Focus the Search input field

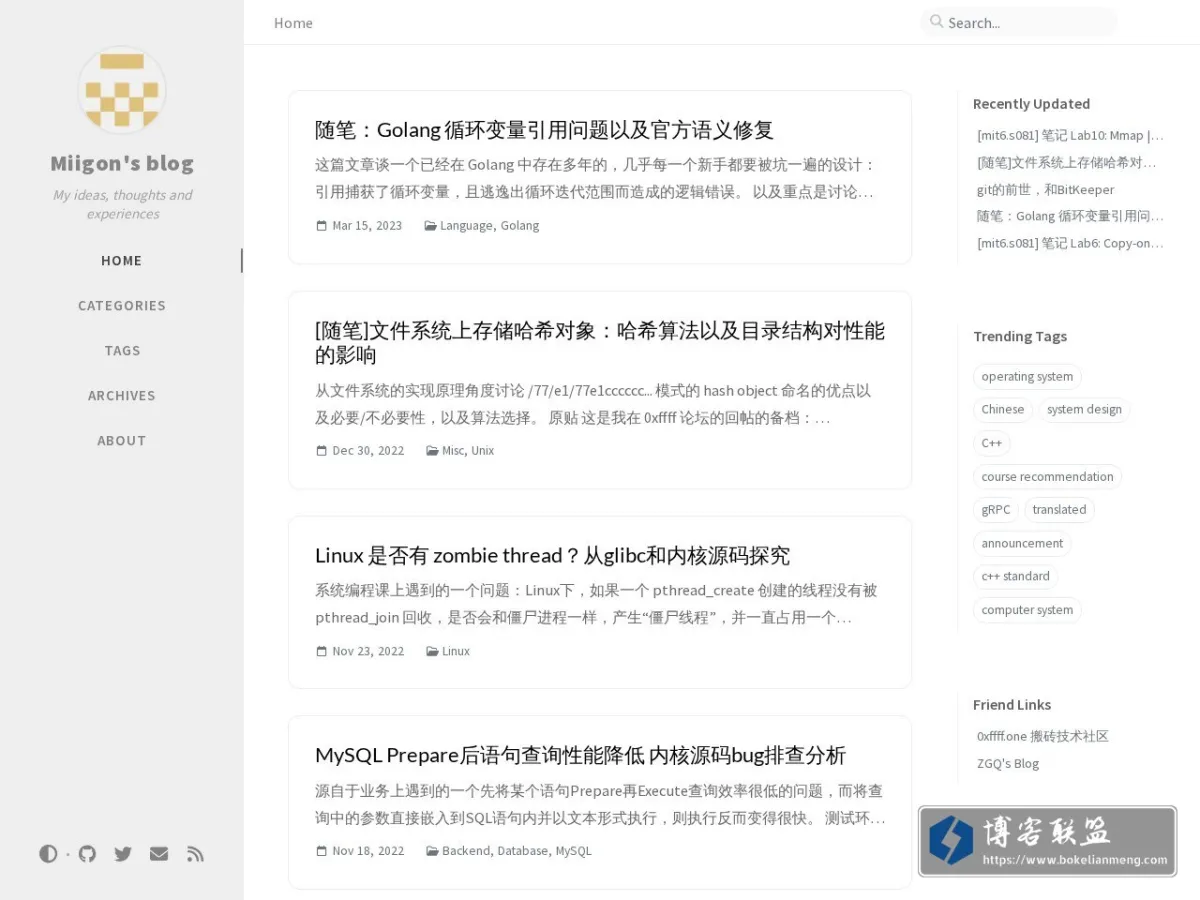pyautogui.click(x=1030, y=22)
